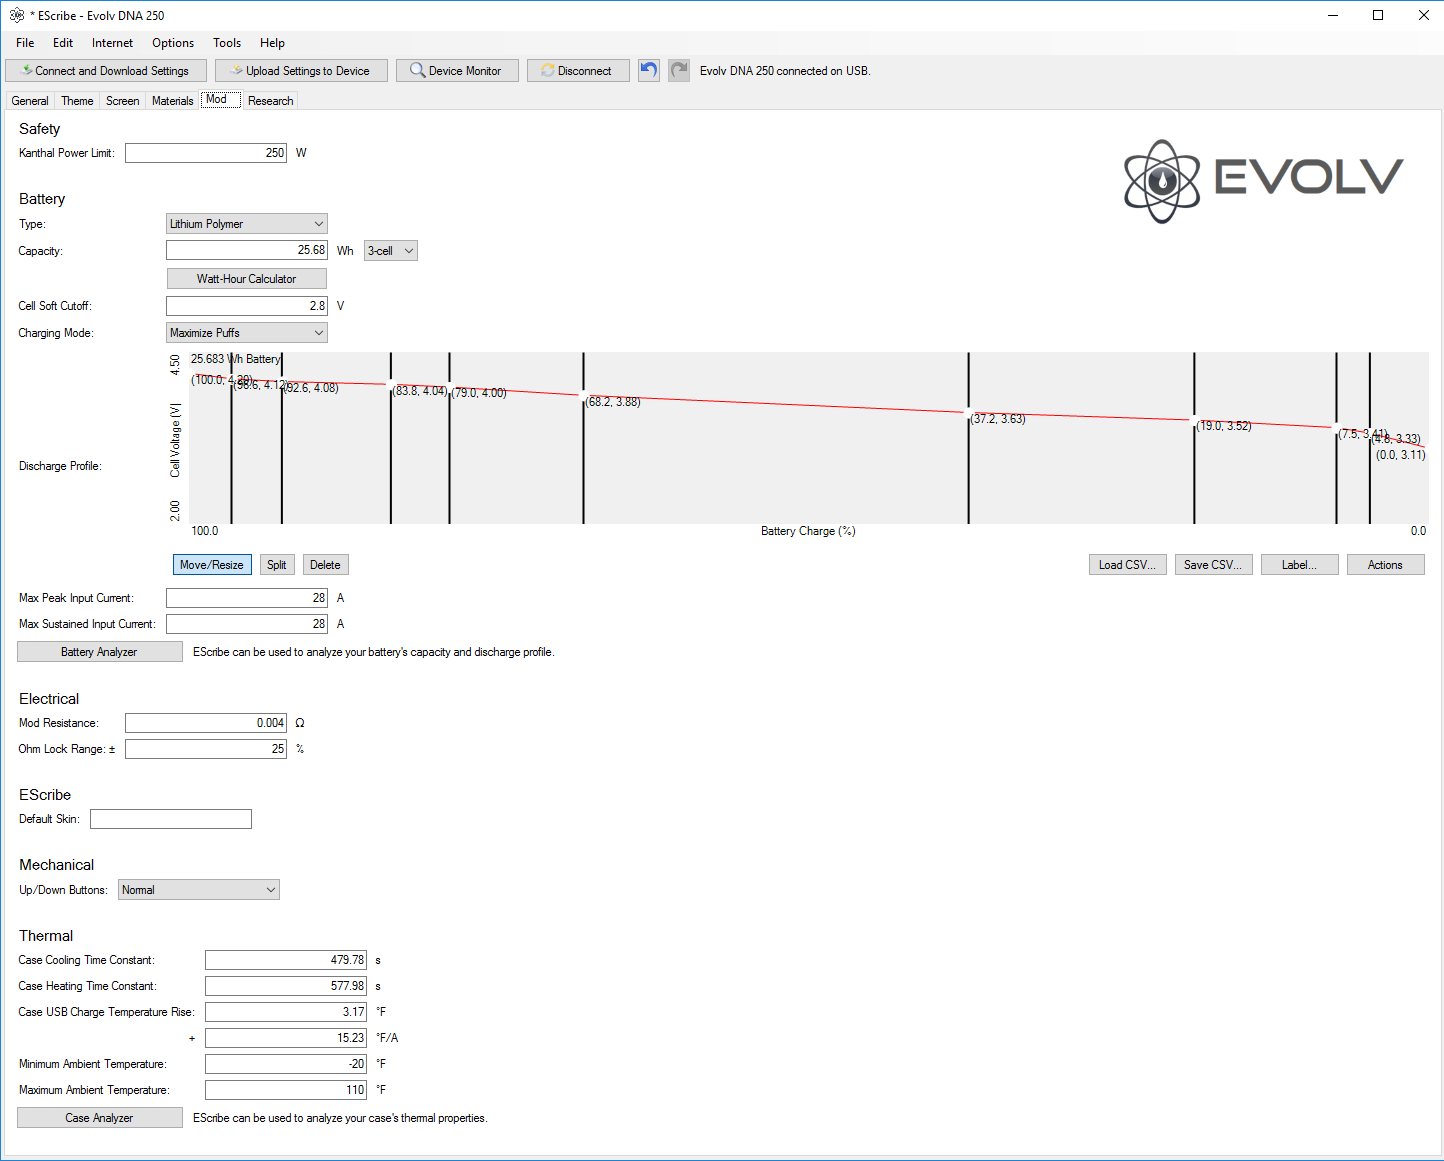
Task: Activate Delete mode for profile points
Action: (x=325, y=565)
